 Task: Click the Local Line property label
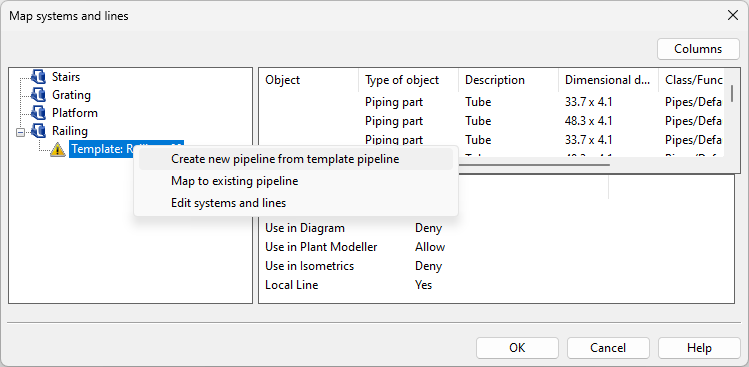[291, 285]
